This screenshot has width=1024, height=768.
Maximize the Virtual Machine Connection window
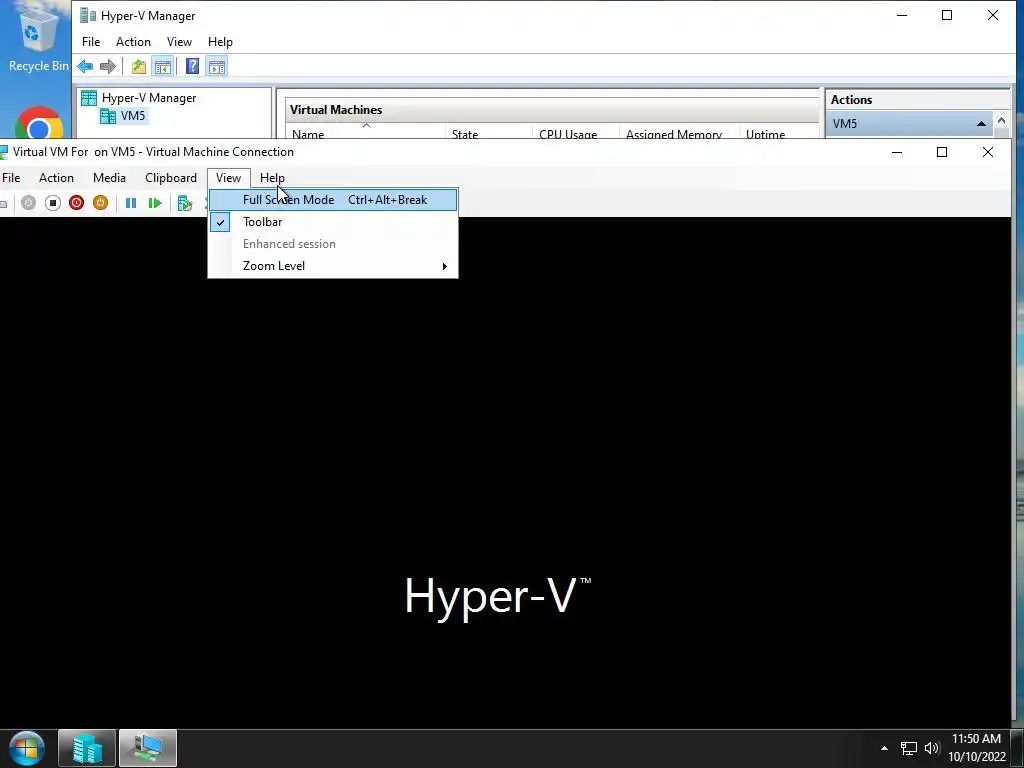coord(942,152)
